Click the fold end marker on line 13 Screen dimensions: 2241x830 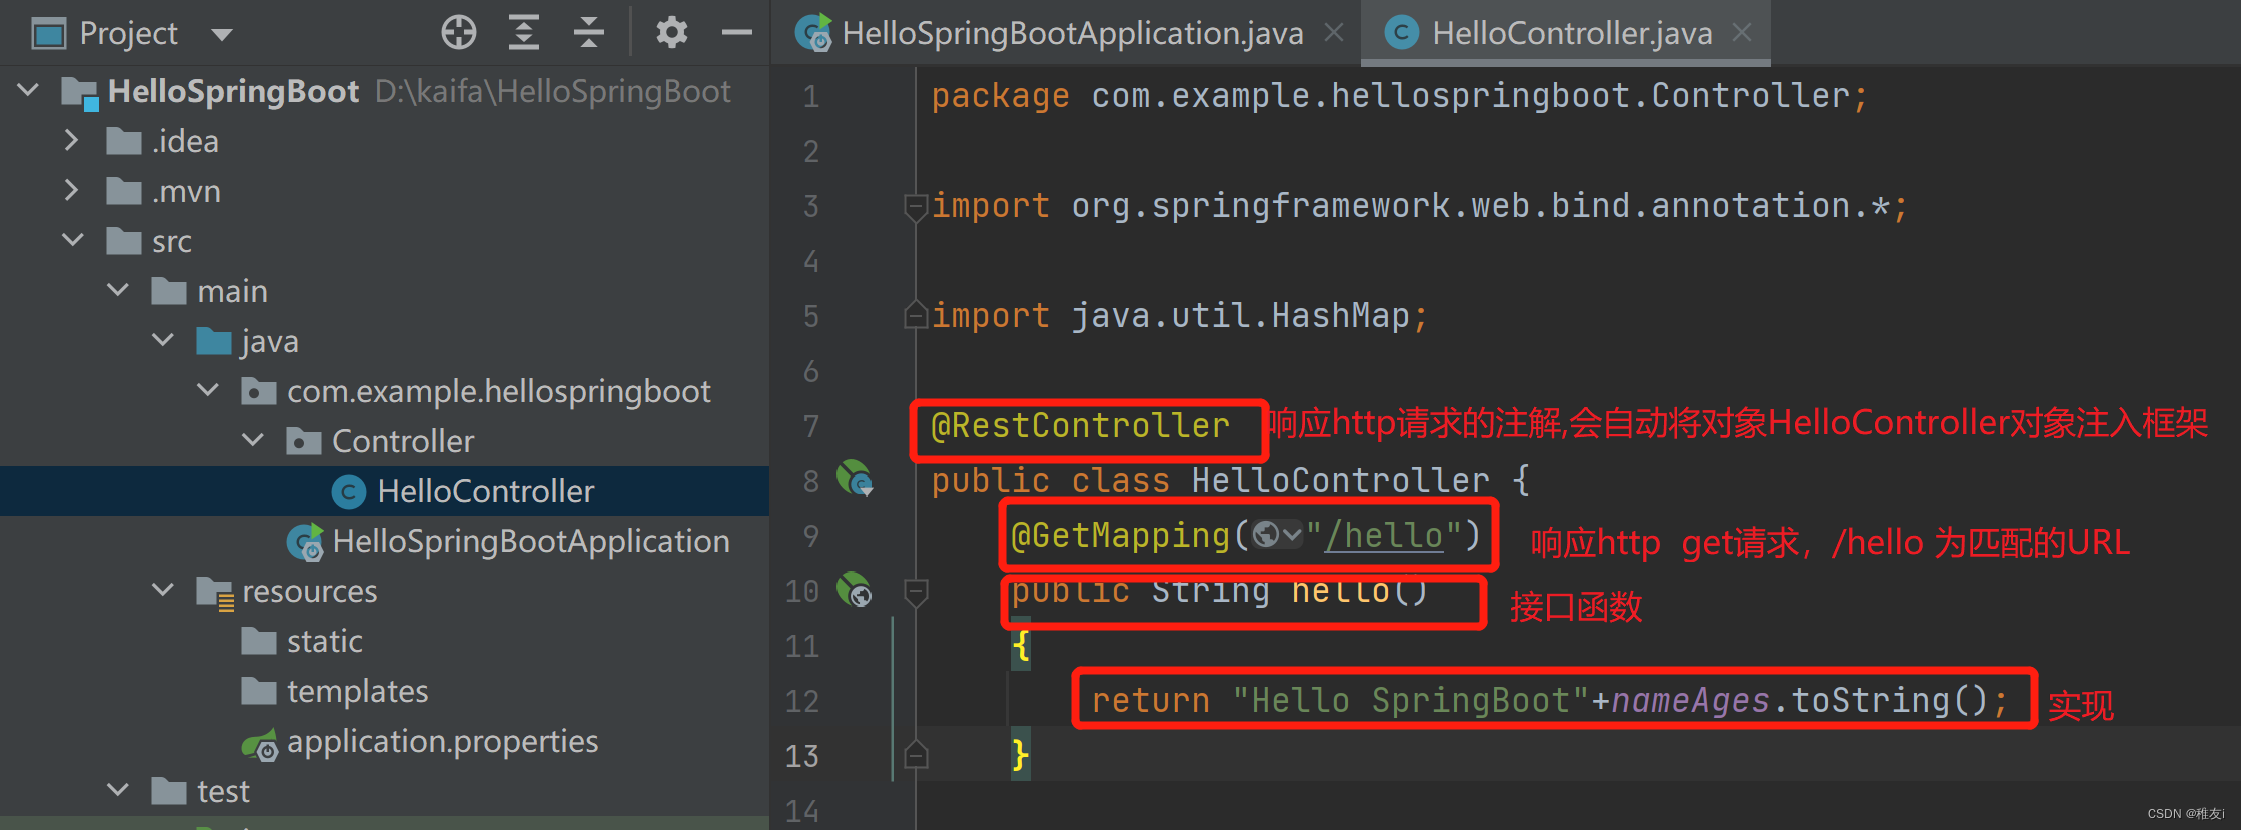[x=915, y=754]
